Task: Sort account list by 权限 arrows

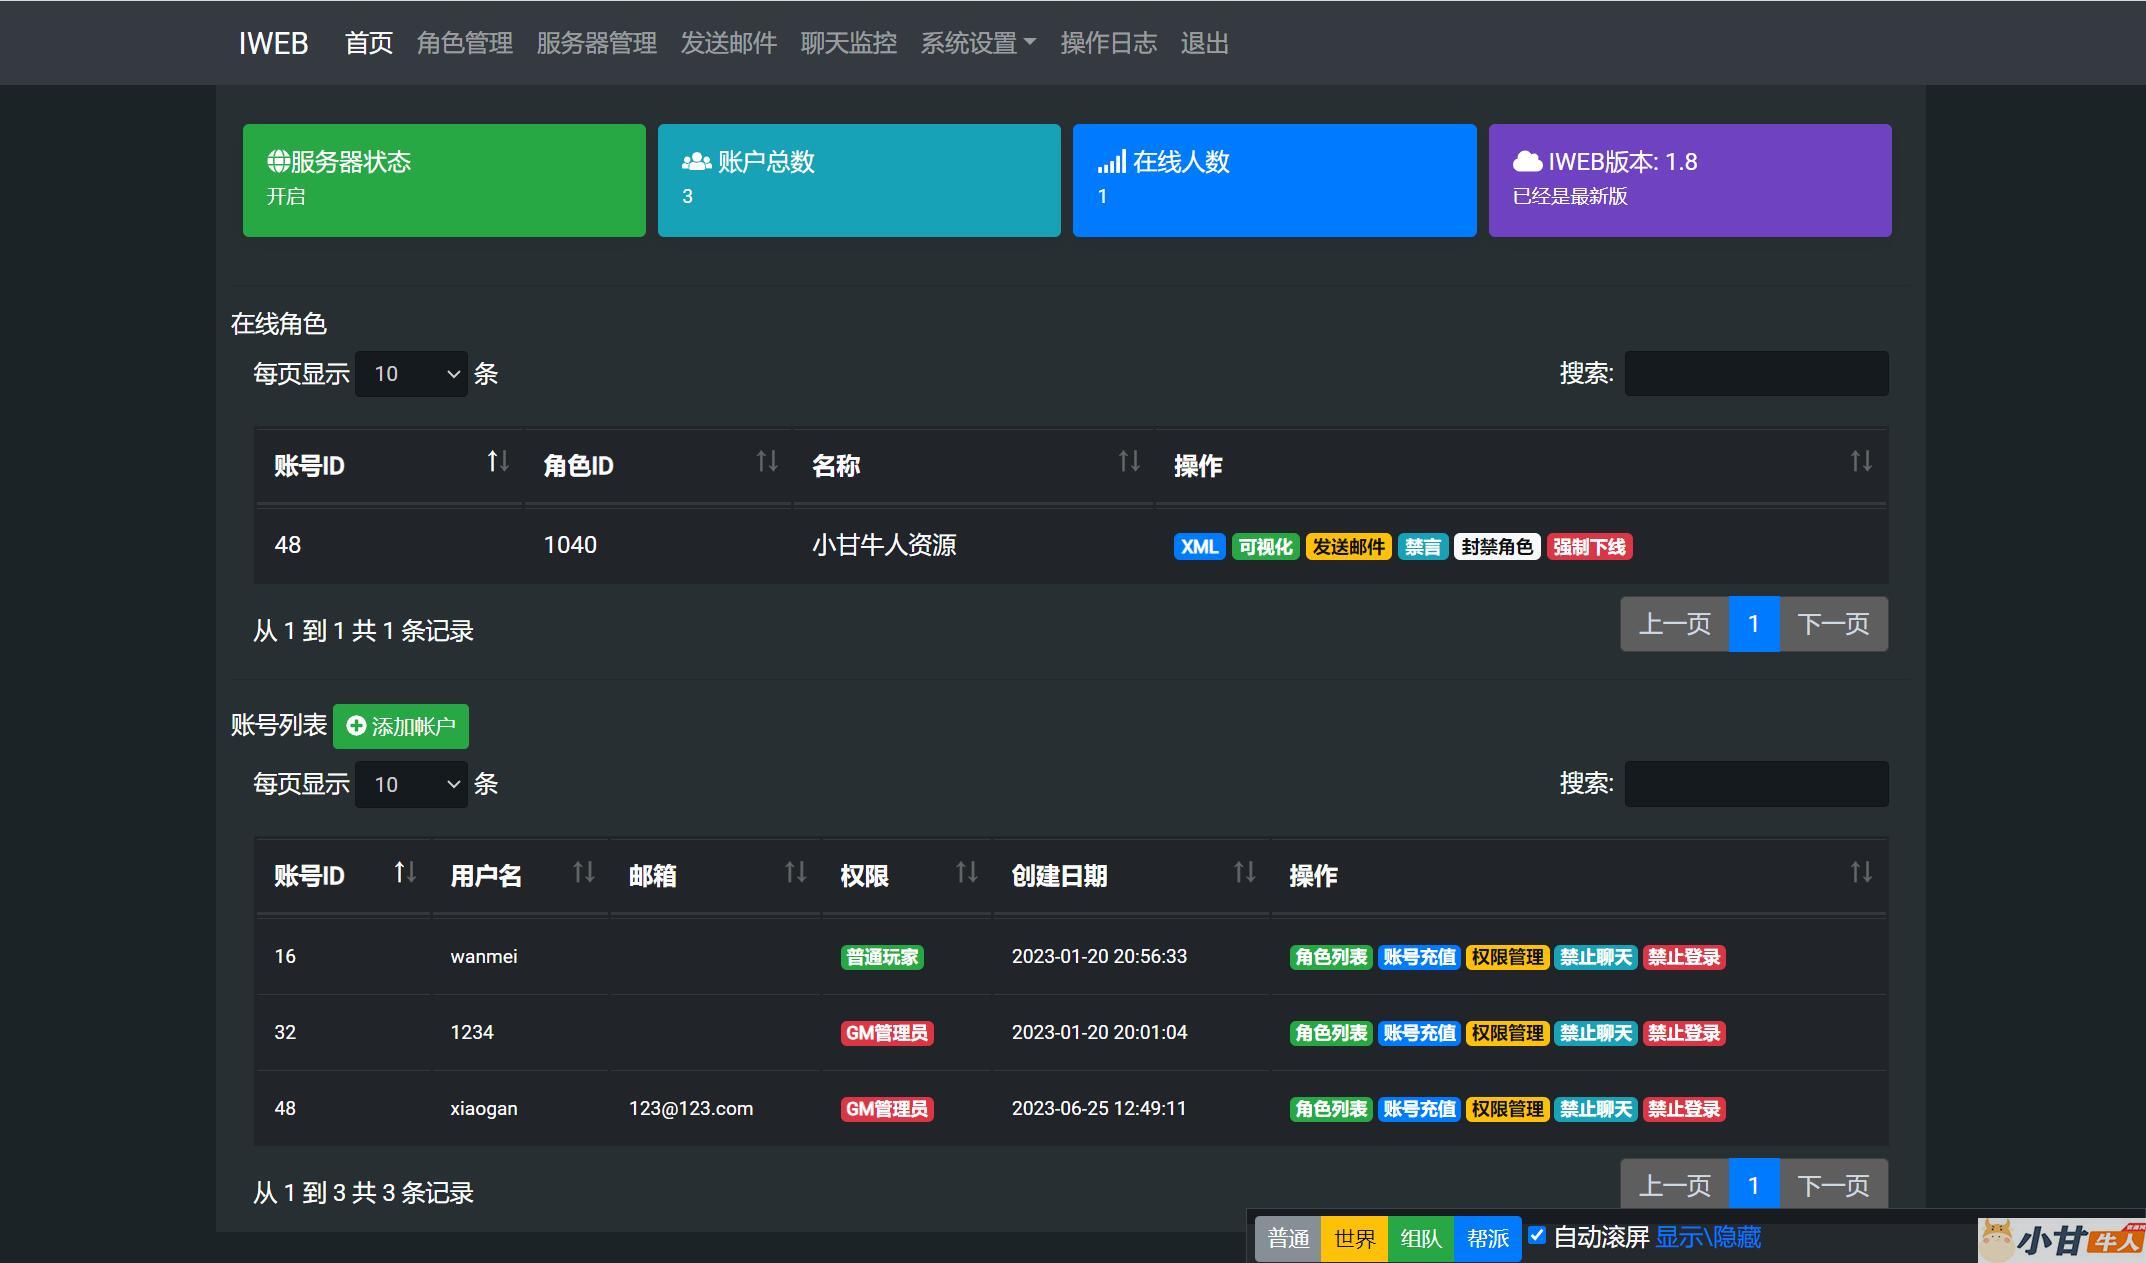Action: (x=966, y=872)
